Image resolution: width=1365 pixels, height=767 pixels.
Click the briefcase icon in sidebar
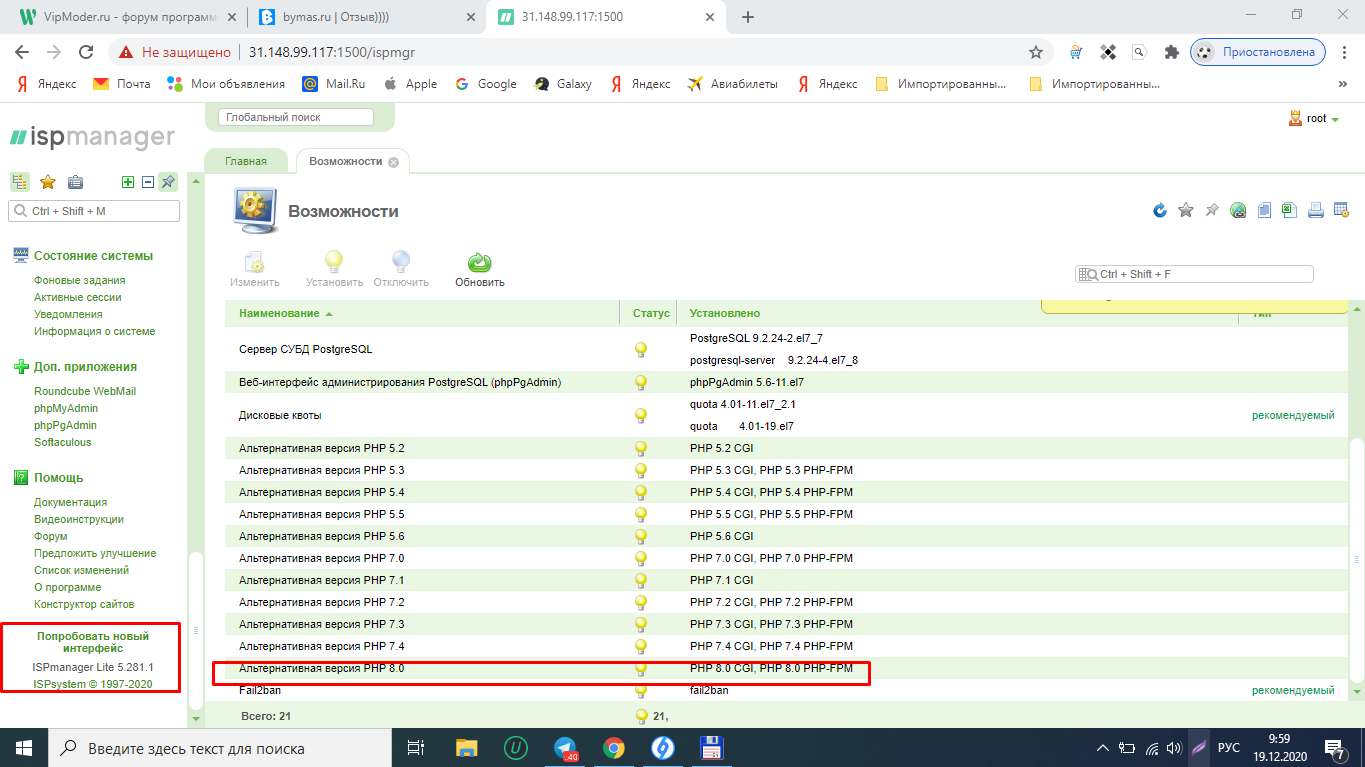pos(75,182)
